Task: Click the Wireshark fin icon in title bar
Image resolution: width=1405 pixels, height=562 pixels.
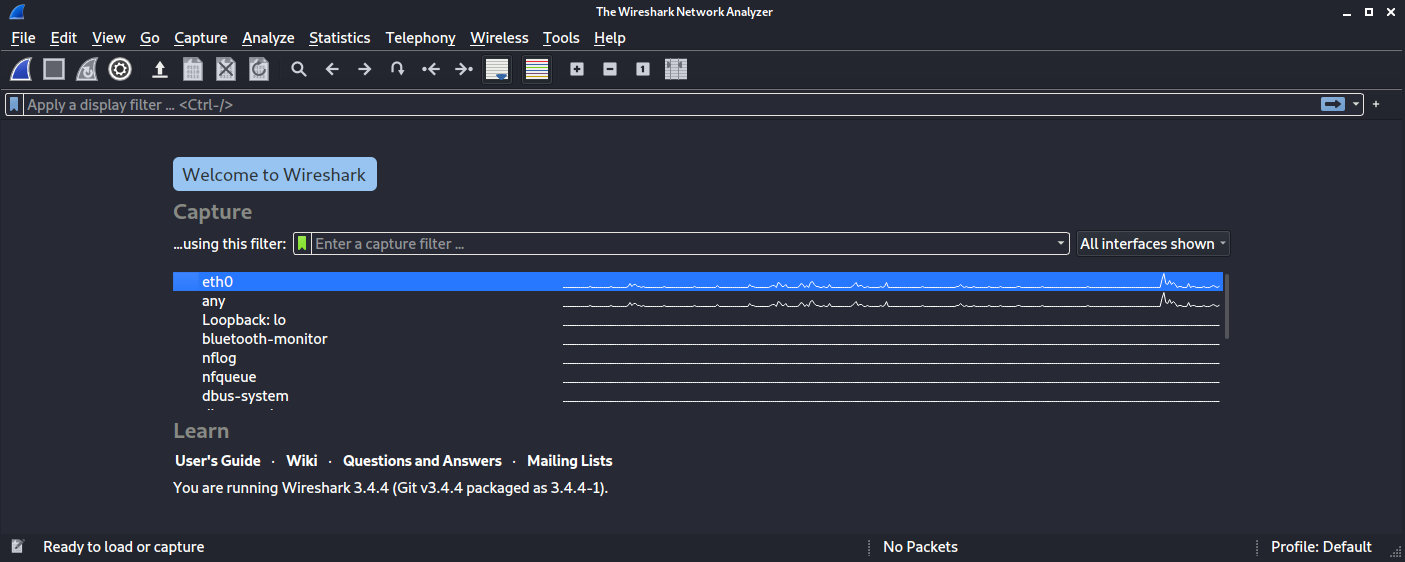Action: coord(17,12)
